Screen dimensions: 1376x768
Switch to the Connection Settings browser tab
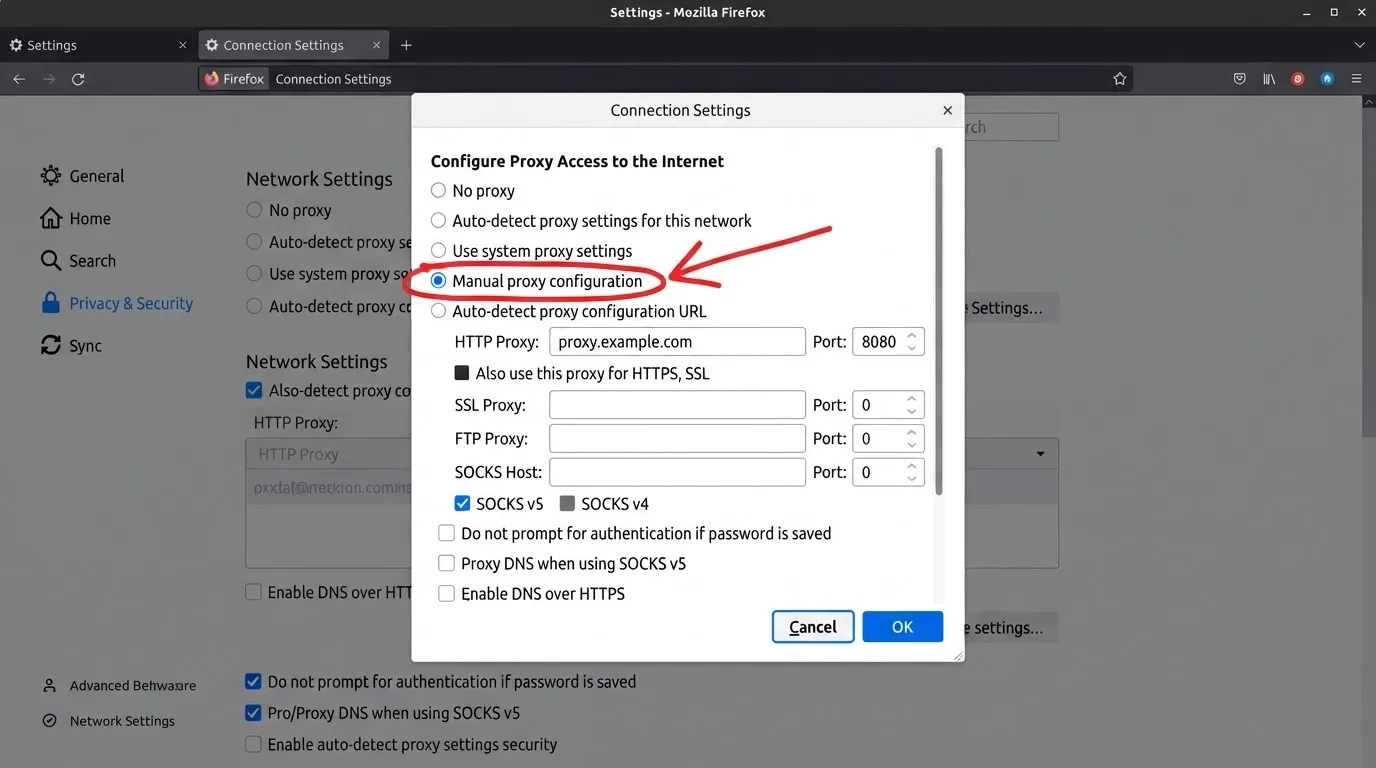pyautogui.click(x=293, y=45)
